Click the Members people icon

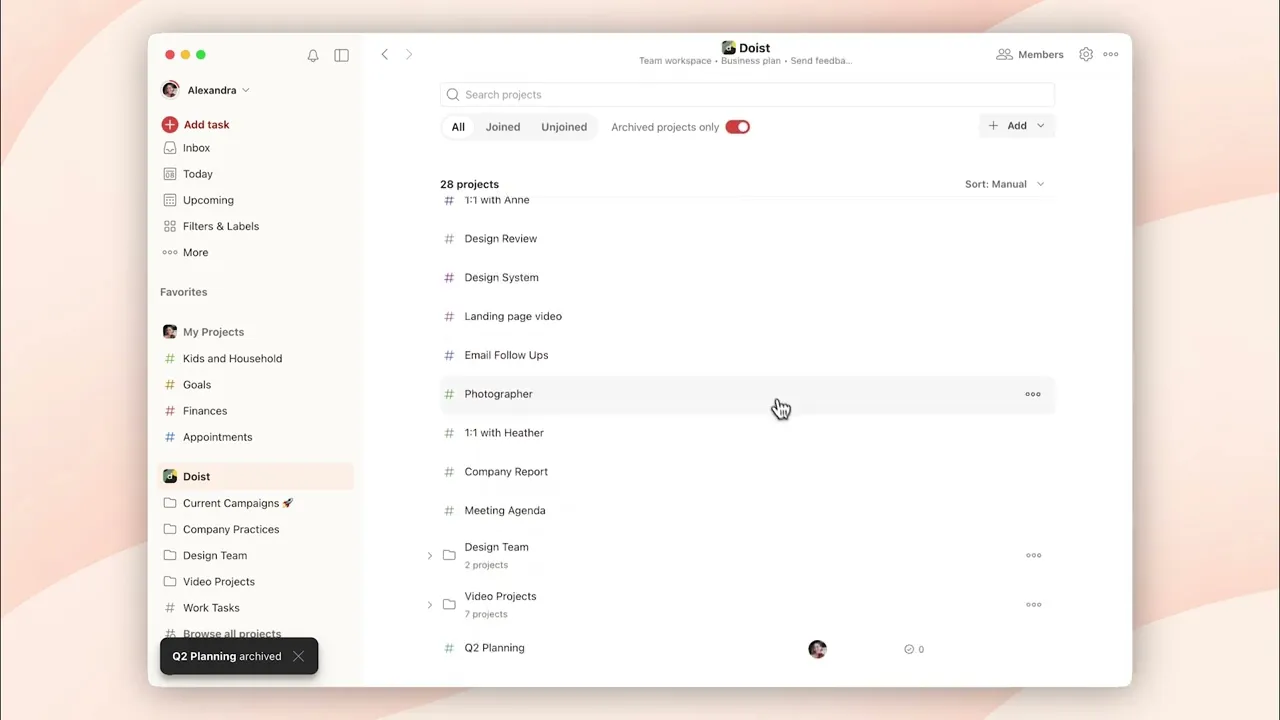[1004, 54]
